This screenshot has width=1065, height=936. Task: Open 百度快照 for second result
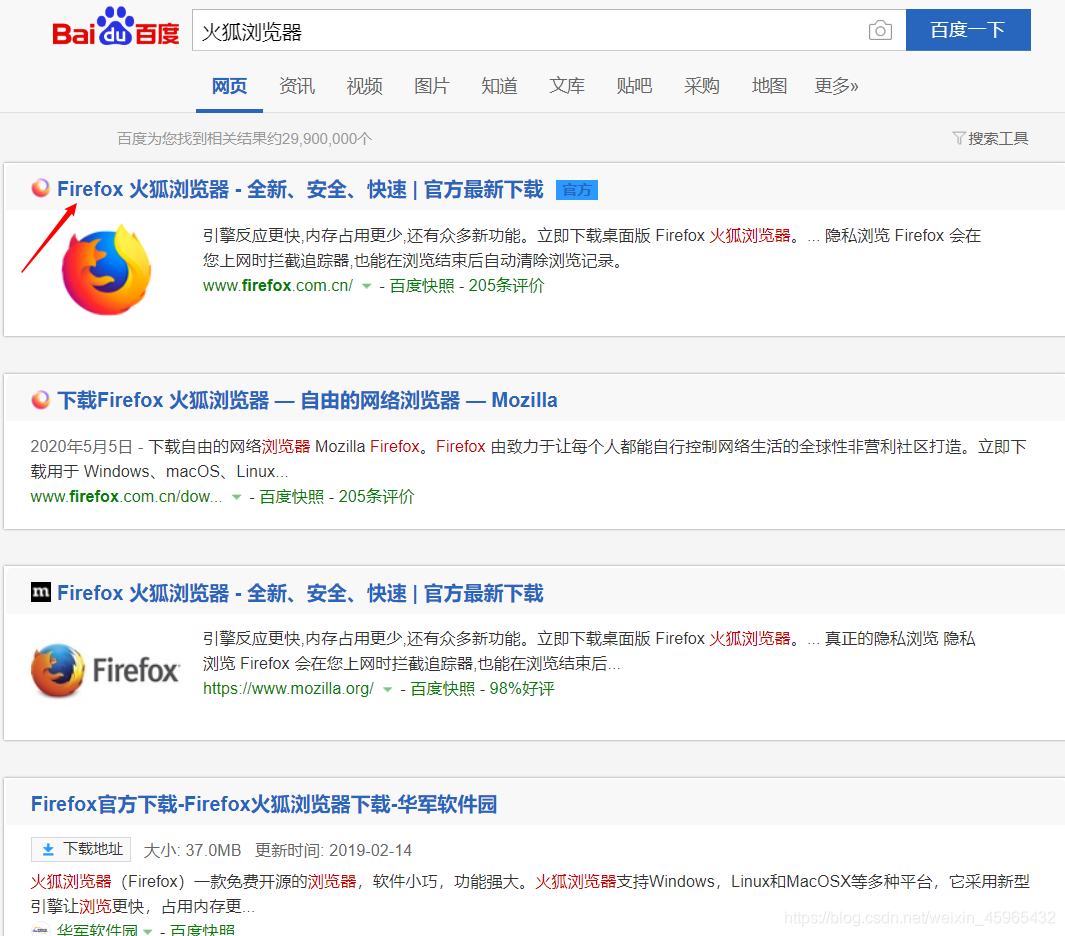291,497
